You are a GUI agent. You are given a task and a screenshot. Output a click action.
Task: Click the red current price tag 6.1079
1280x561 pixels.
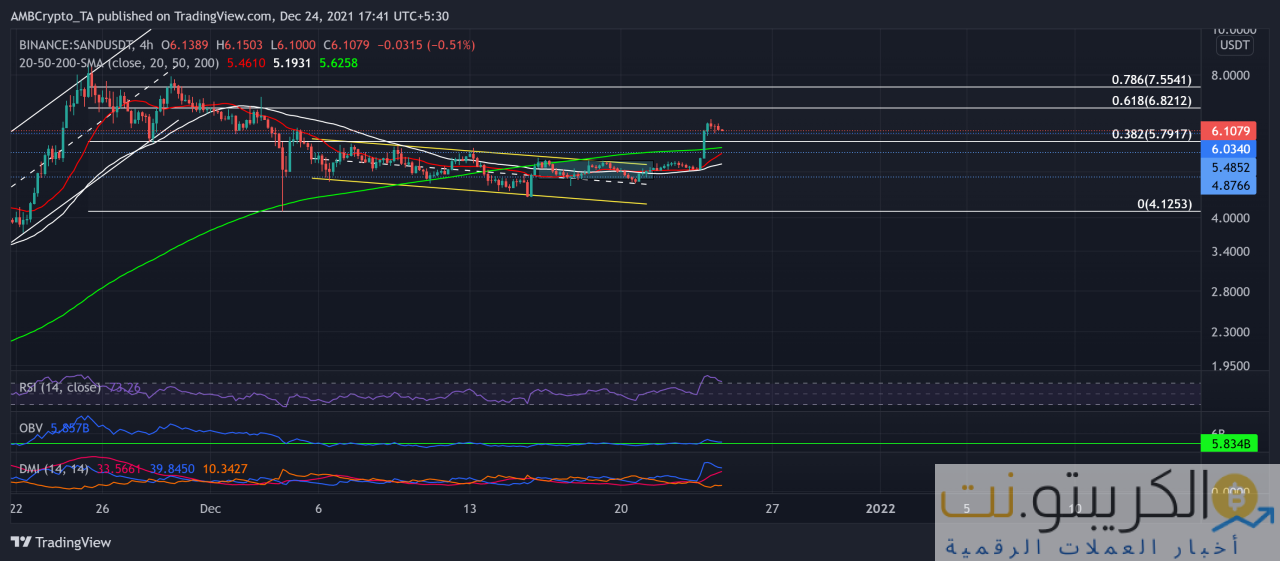(1227, 131)
